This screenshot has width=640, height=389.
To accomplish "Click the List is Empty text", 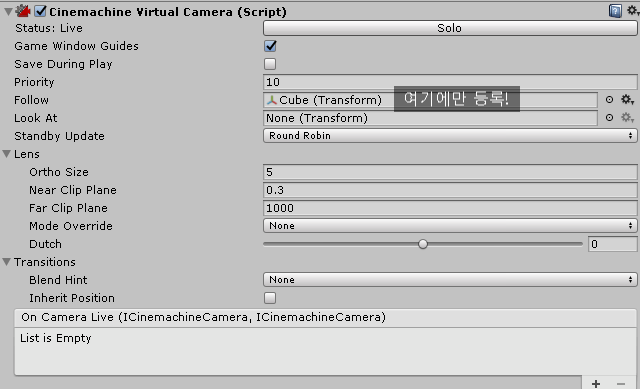I will 56,338.
